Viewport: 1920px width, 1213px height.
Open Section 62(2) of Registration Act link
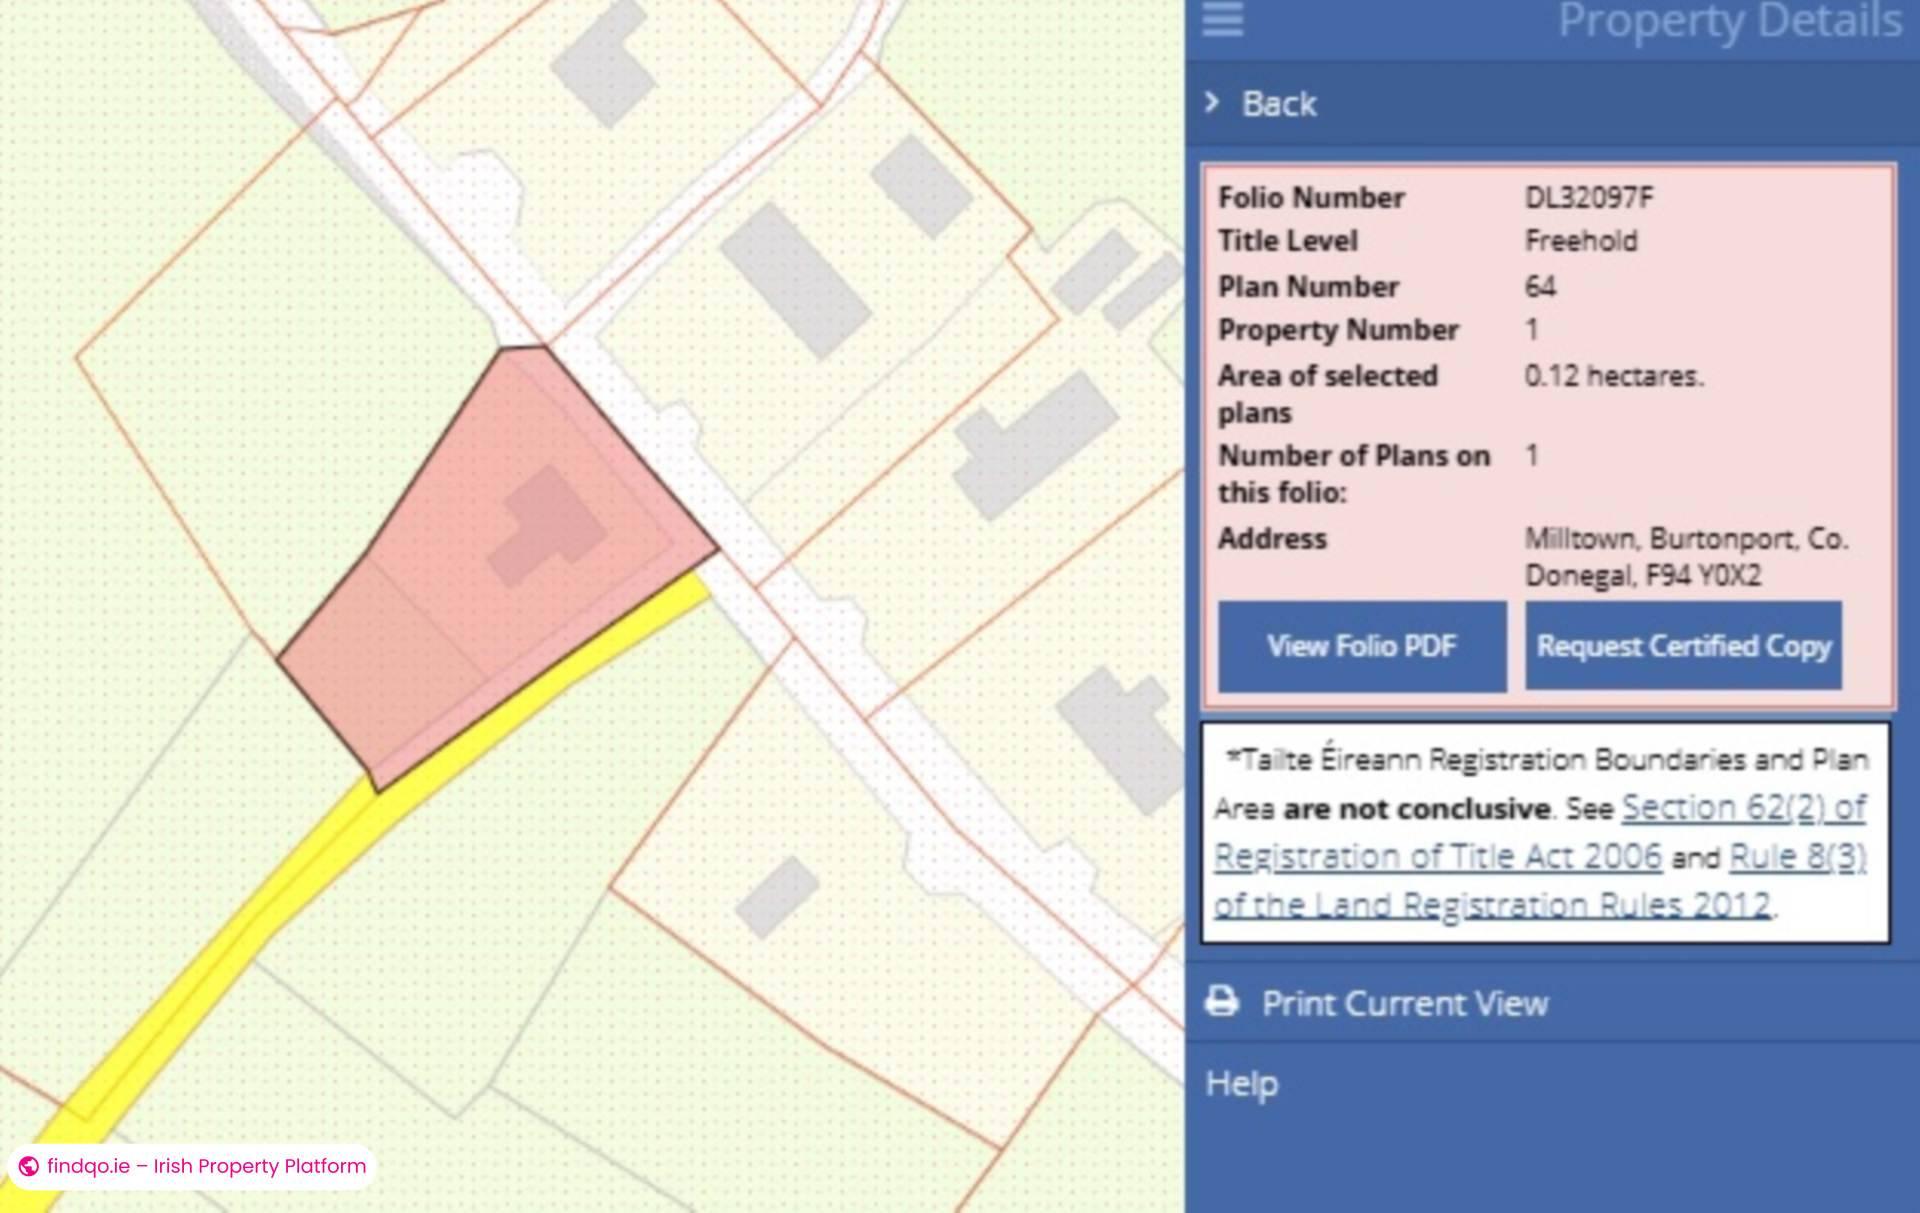pos(1743,808)
